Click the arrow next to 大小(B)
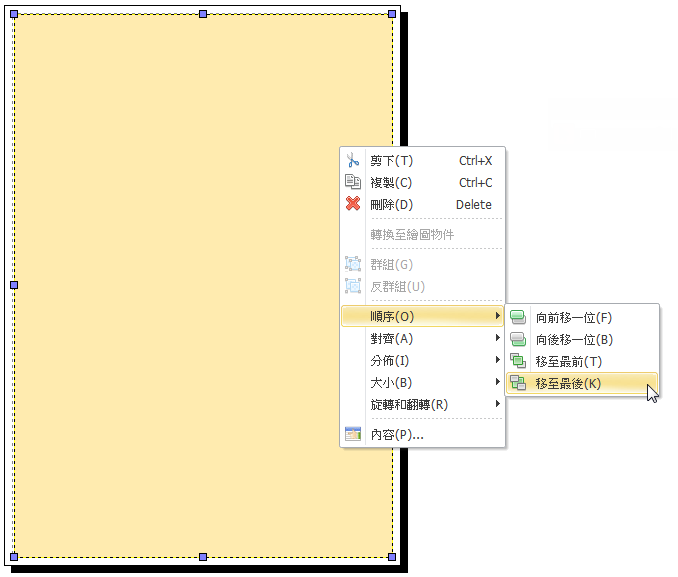678x577 pixels. point(498,381)
